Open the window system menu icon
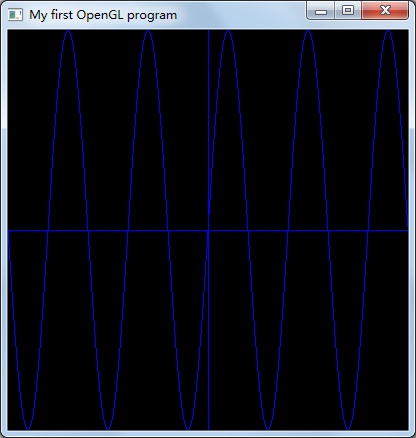The width and height of the screenshot is (416, 438). click(x=15, y=15)
